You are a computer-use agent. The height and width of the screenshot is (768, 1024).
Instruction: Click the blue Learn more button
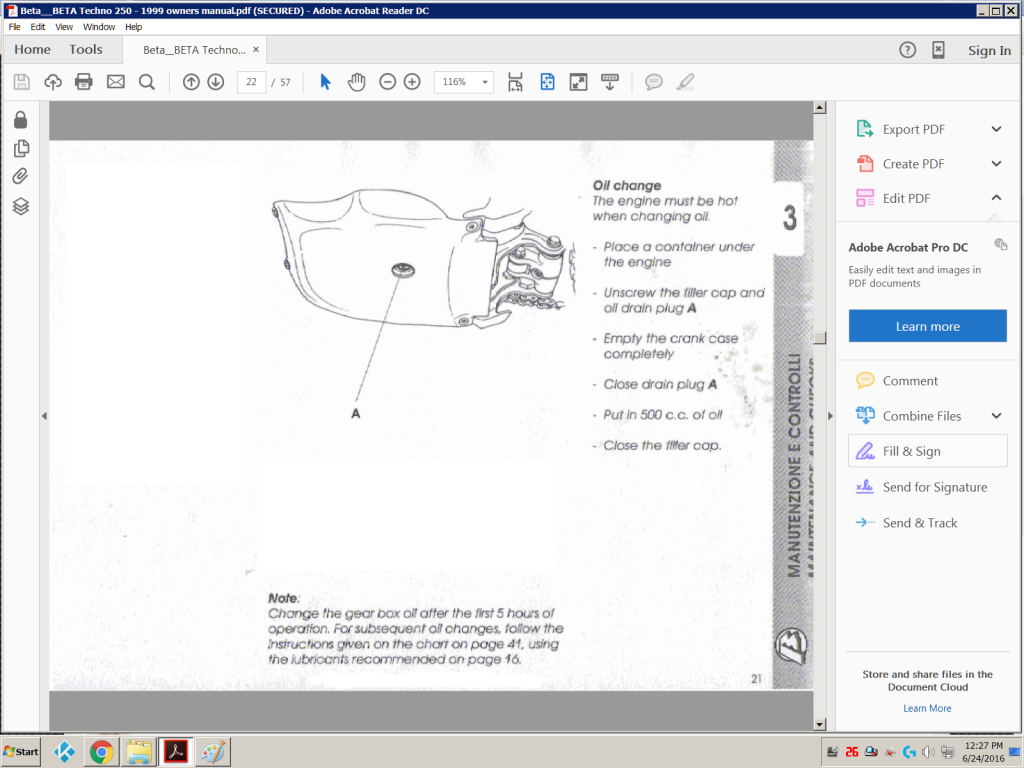click(x=927, y=326)
